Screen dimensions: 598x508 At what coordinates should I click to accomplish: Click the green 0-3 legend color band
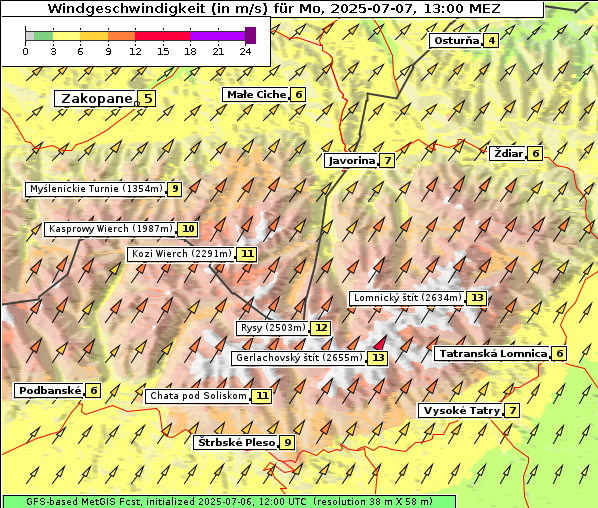pos(43,36)
